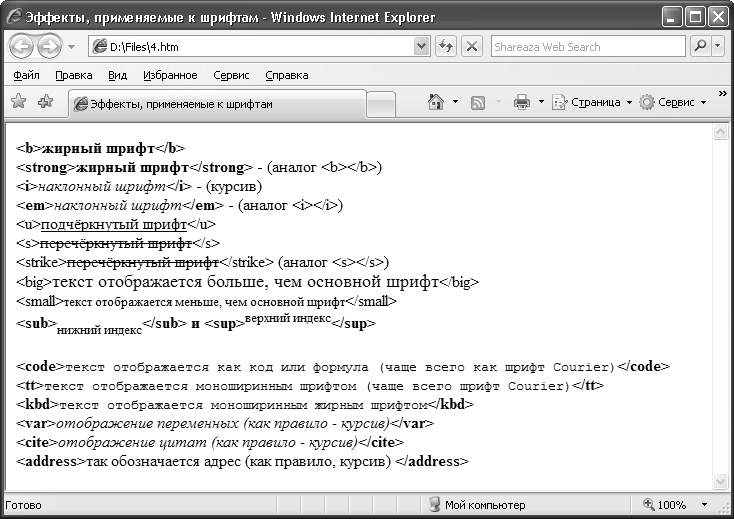Click the Готово status text
734x519 pixels.
[23, 505]
